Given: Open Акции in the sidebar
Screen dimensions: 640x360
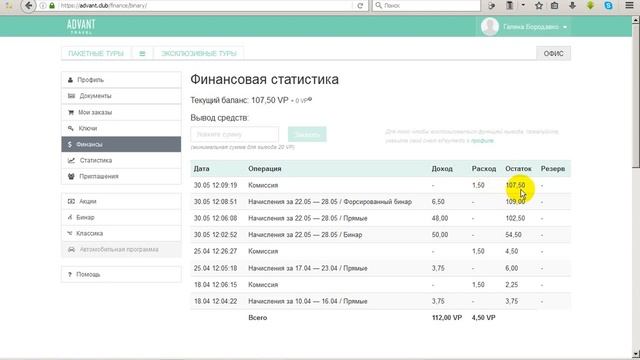Looking at the screenshot, I should 121,201.
